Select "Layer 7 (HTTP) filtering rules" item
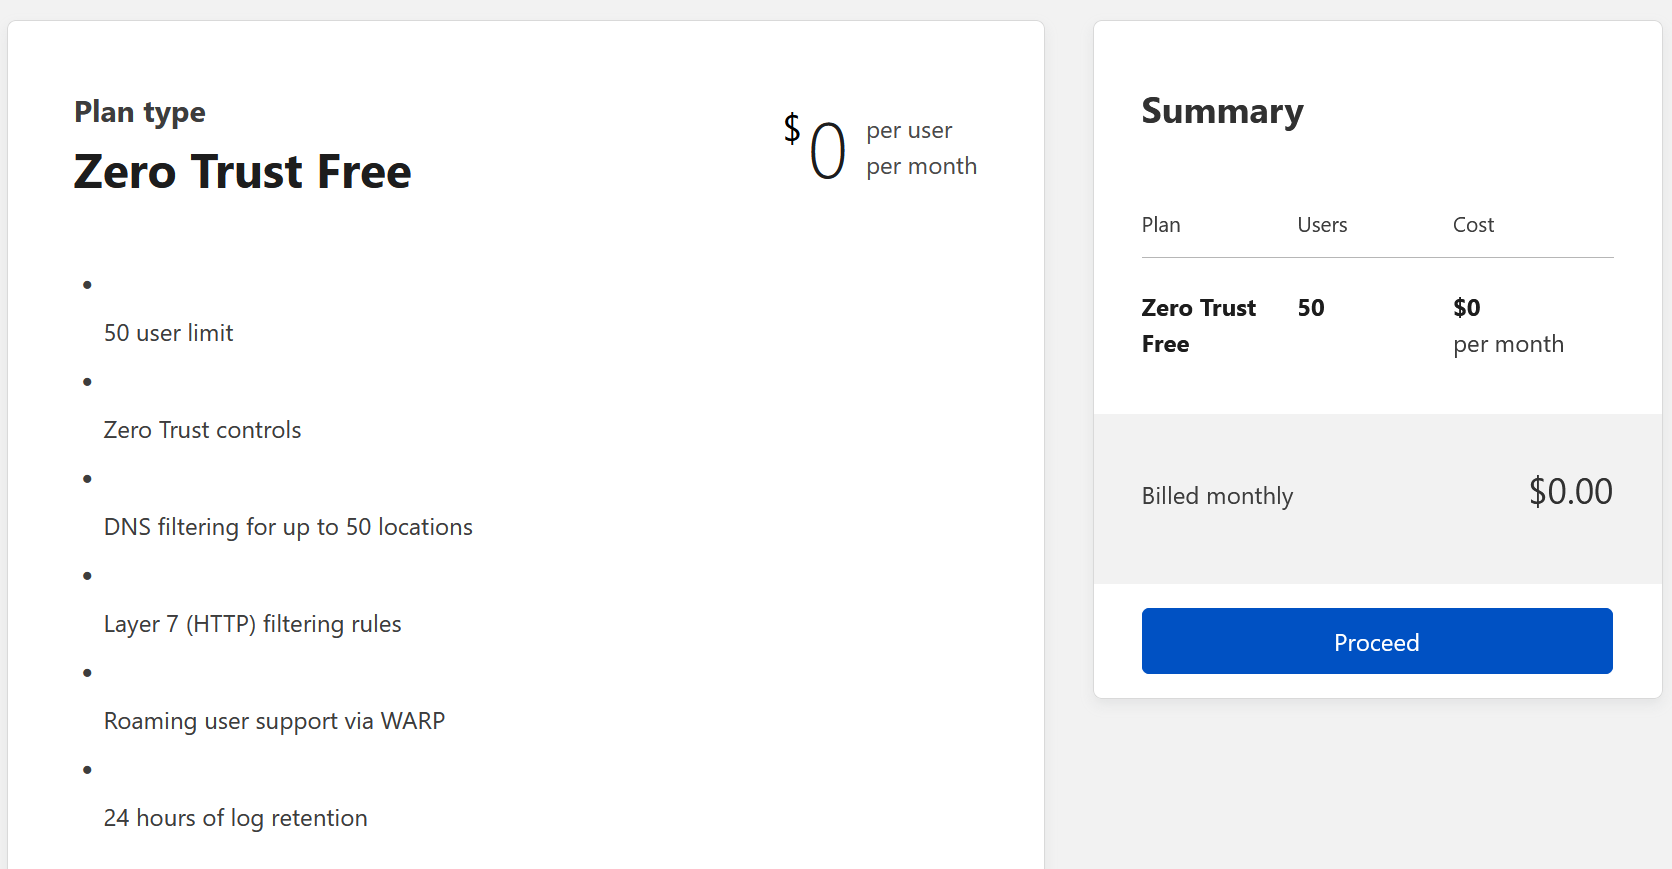Screen dimensions: 1672x869 pyautogui.click(x=252, y=624)
